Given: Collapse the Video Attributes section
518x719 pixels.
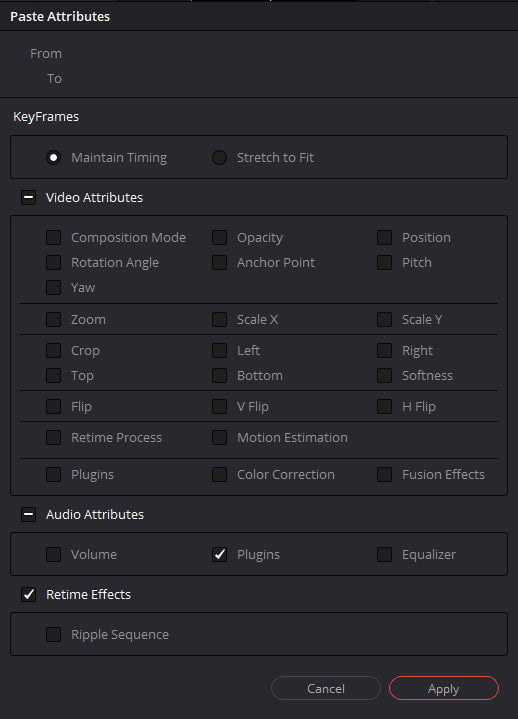Looking at the screenshot, I should point(28,198).
